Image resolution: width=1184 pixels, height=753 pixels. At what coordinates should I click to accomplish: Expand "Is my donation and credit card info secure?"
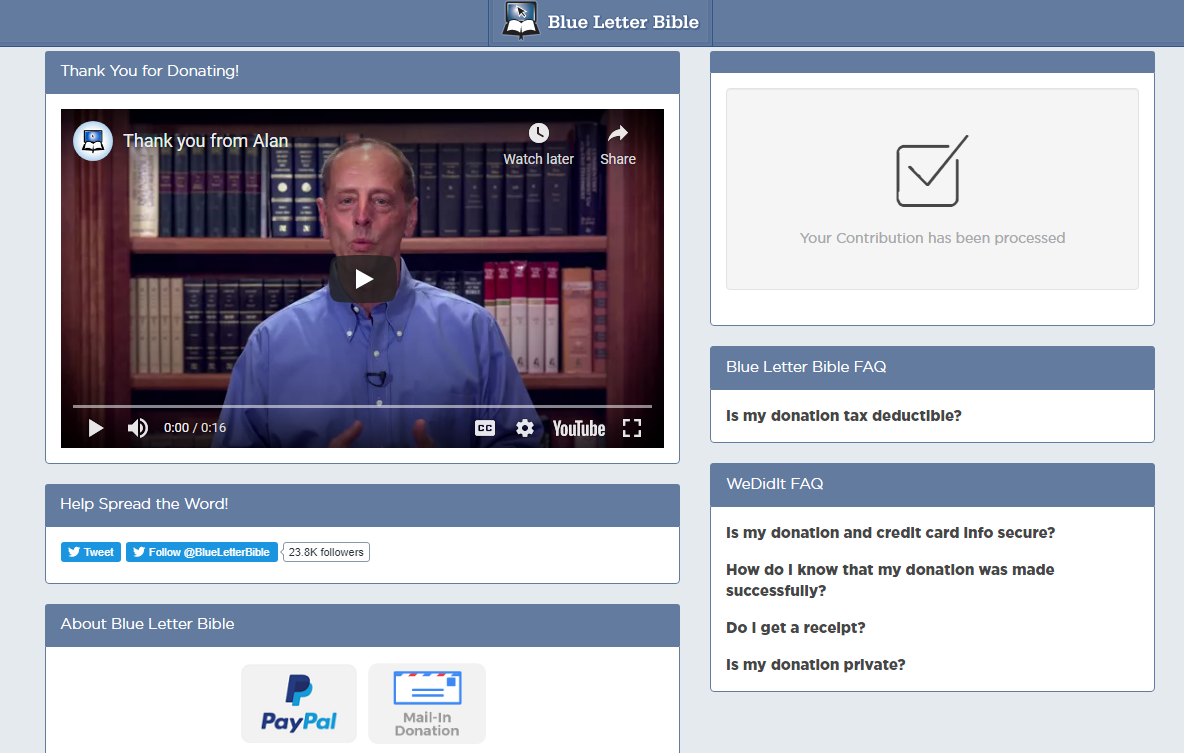click(890, 532)
